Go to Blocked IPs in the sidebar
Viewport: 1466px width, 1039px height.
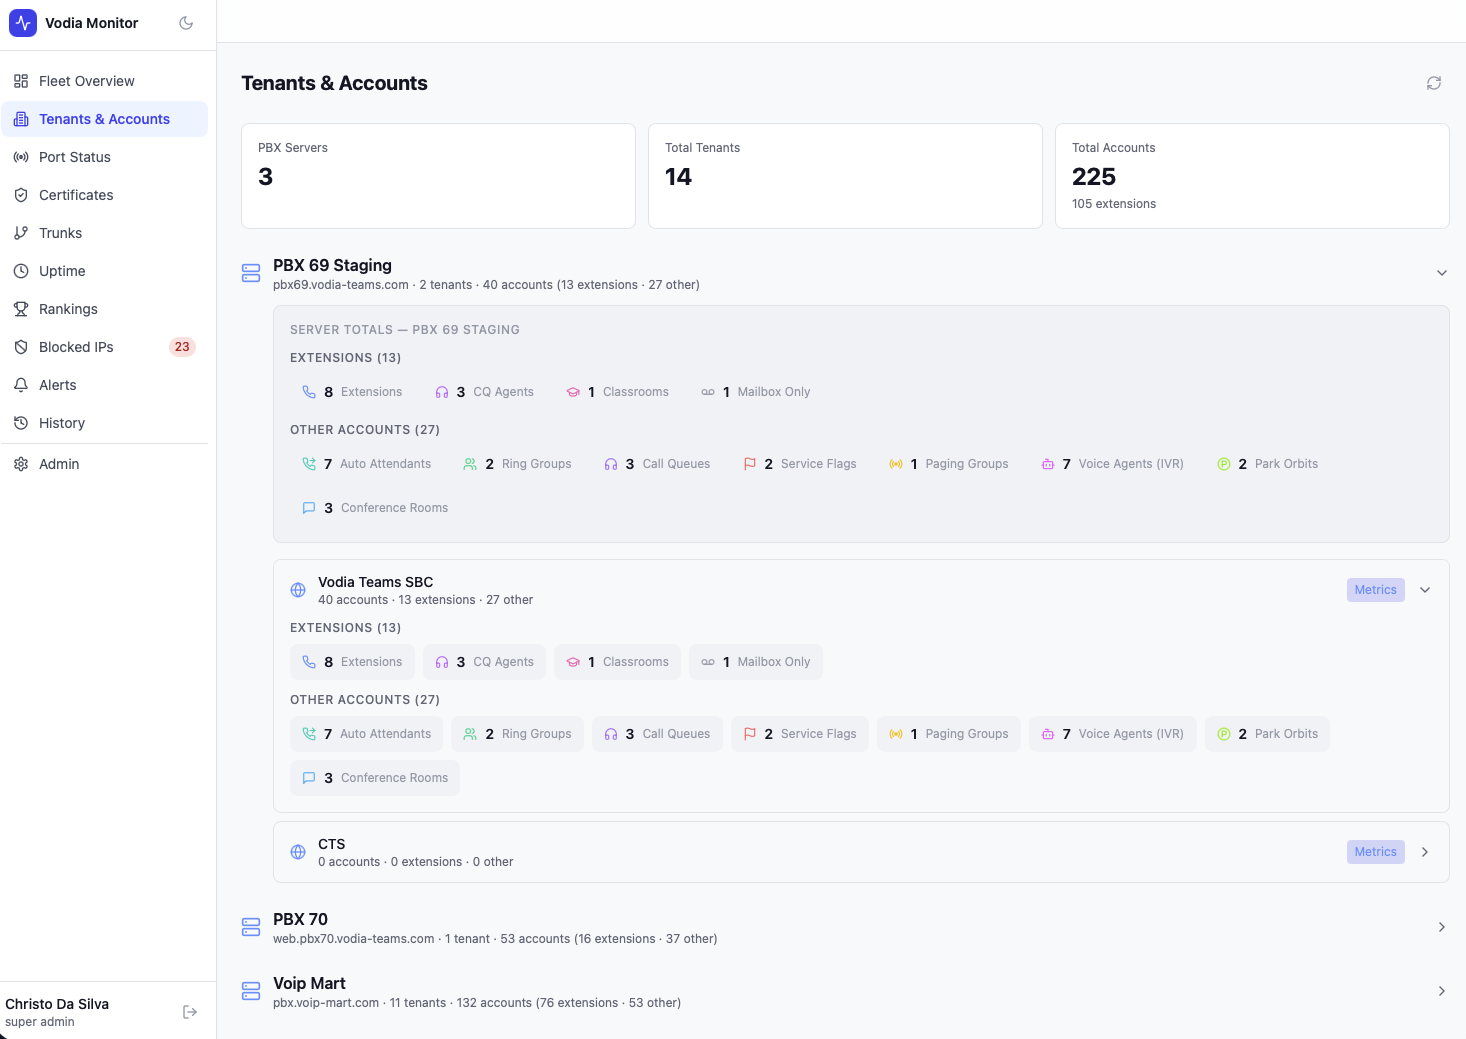click(x=76, y=347)
